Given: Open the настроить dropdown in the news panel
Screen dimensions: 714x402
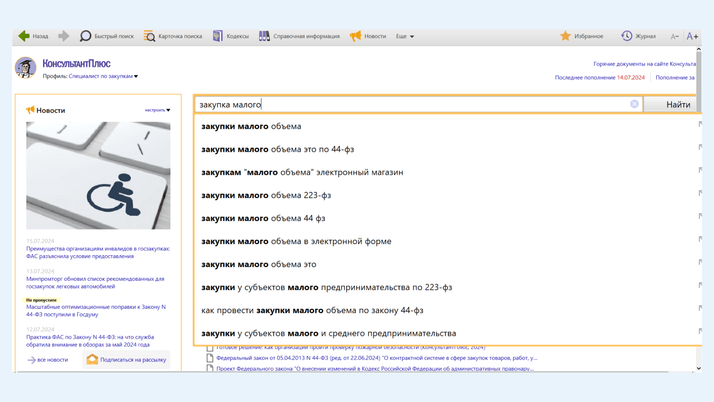Looking at the screenshot, I should click(x=157, y=110).
